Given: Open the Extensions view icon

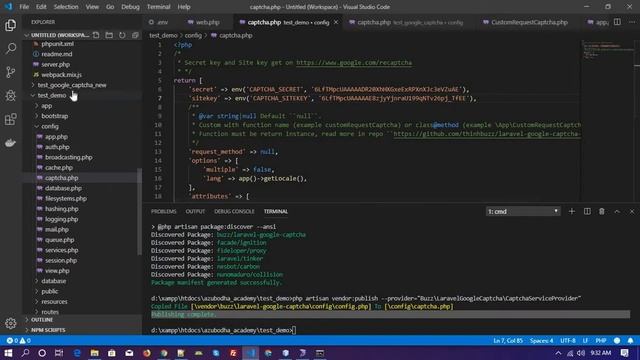Looking at the screenshot, I should click(11, 119).
